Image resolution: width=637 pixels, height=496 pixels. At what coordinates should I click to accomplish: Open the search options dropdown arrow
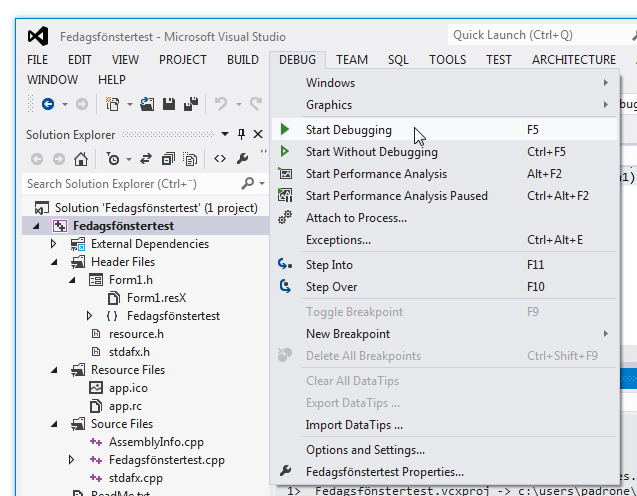[x=262, y=184]
